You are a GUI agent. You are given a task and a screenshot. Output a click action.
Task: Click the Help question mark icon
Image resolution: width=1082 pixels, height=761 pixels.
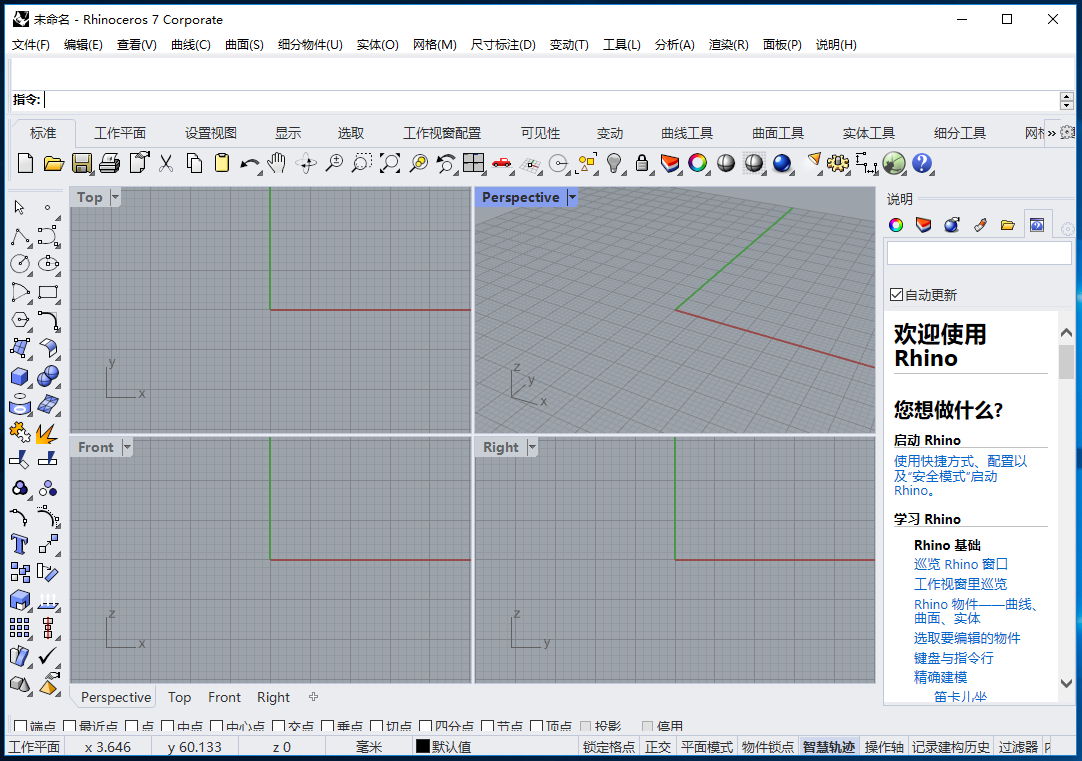(x=922, y=163)
